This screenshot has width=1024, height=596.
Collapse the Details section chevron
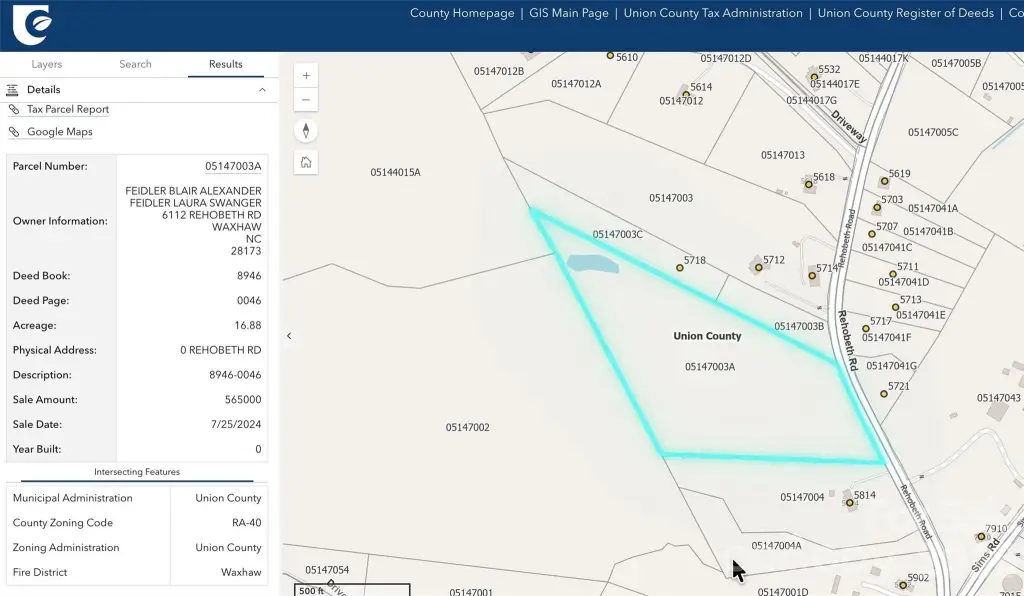coord(262,90)
